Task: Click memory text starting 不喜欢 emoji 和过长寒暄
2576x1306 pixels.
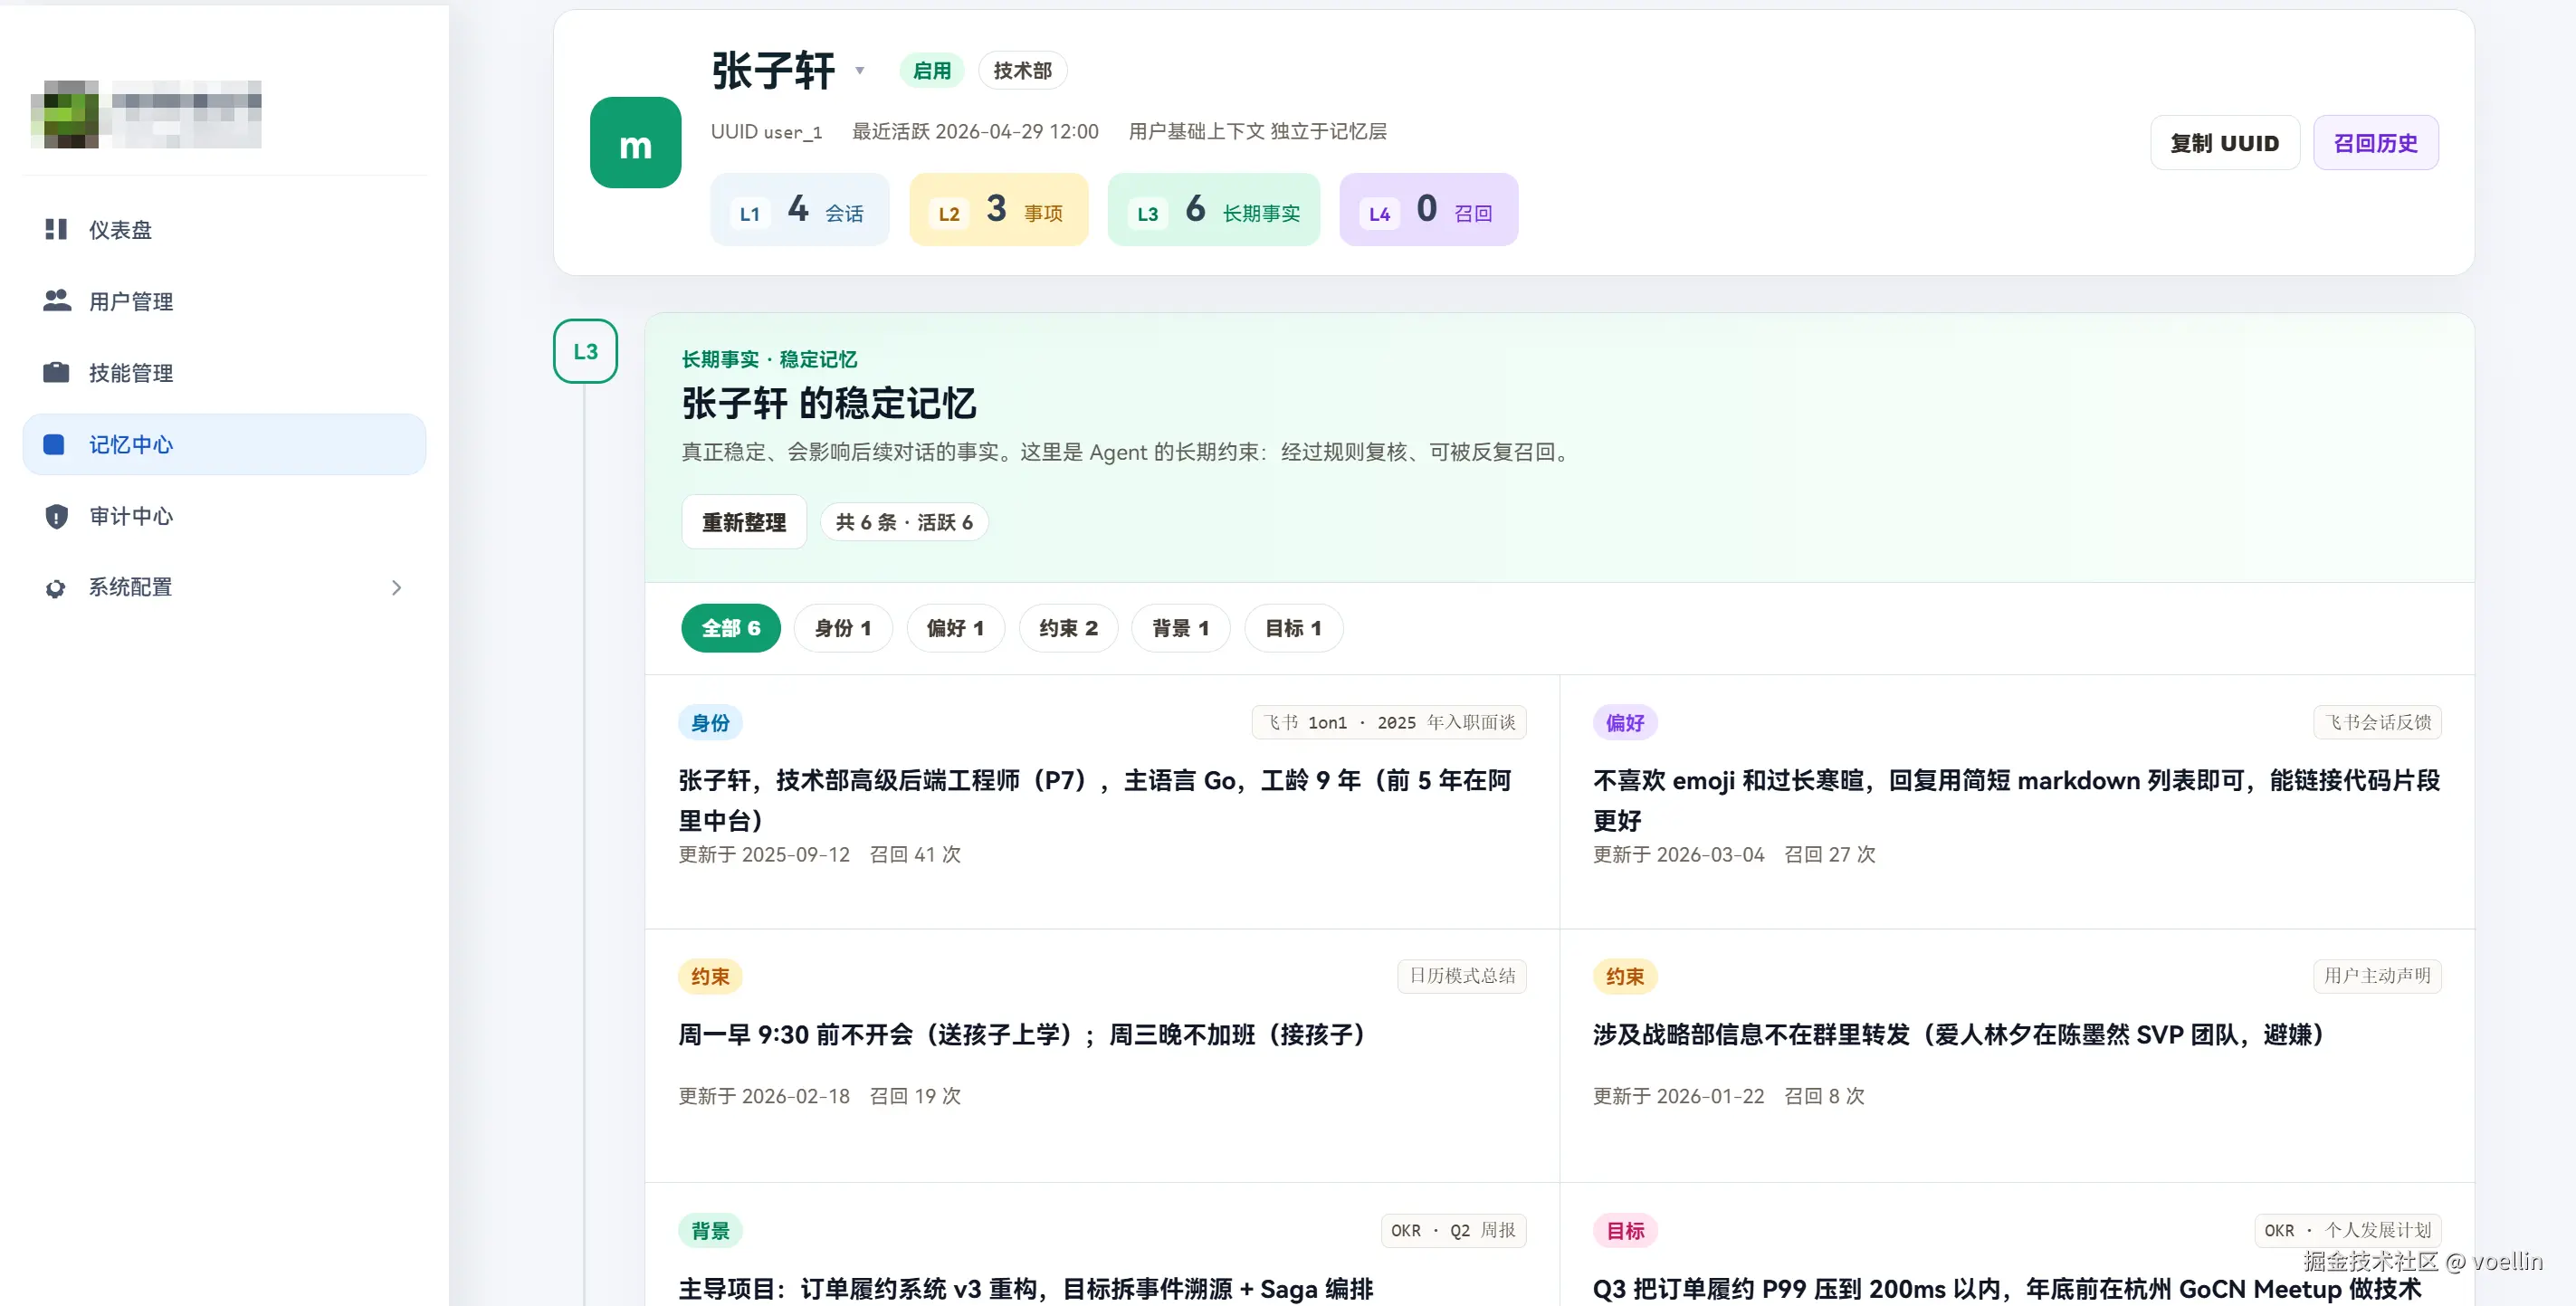Action: 2016,800
